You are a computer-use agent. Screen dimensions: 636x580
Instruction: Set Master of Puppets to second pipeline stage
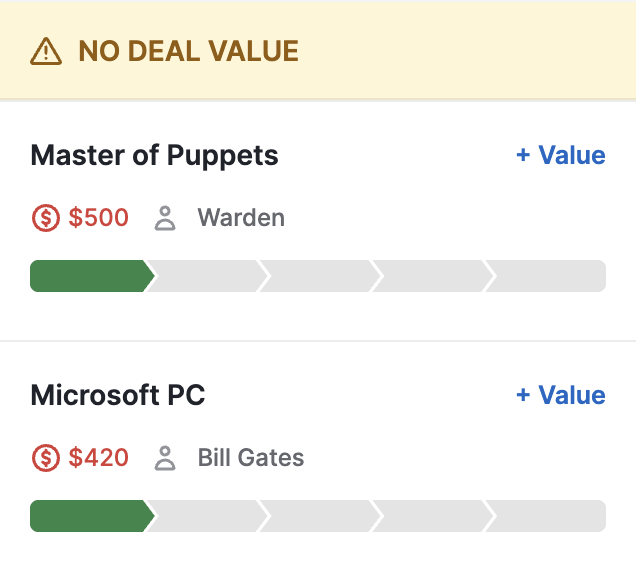[x=207, y=276]
